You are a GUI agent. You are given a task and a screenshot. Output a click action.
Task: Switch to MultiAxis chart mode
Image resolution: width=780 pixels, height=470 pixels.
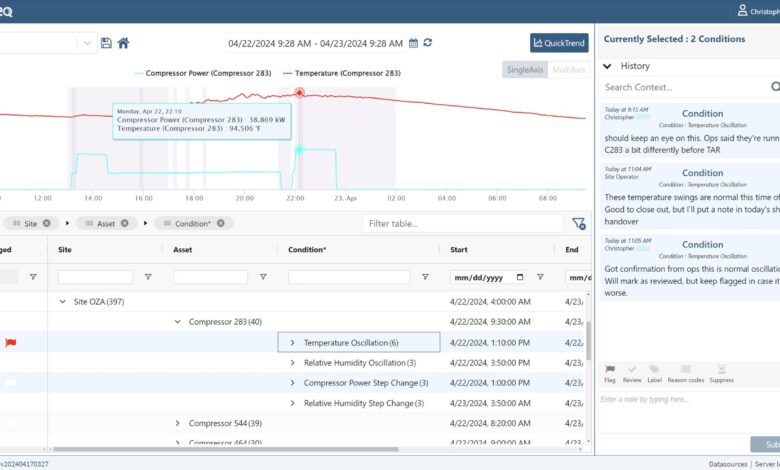point(569,70)
